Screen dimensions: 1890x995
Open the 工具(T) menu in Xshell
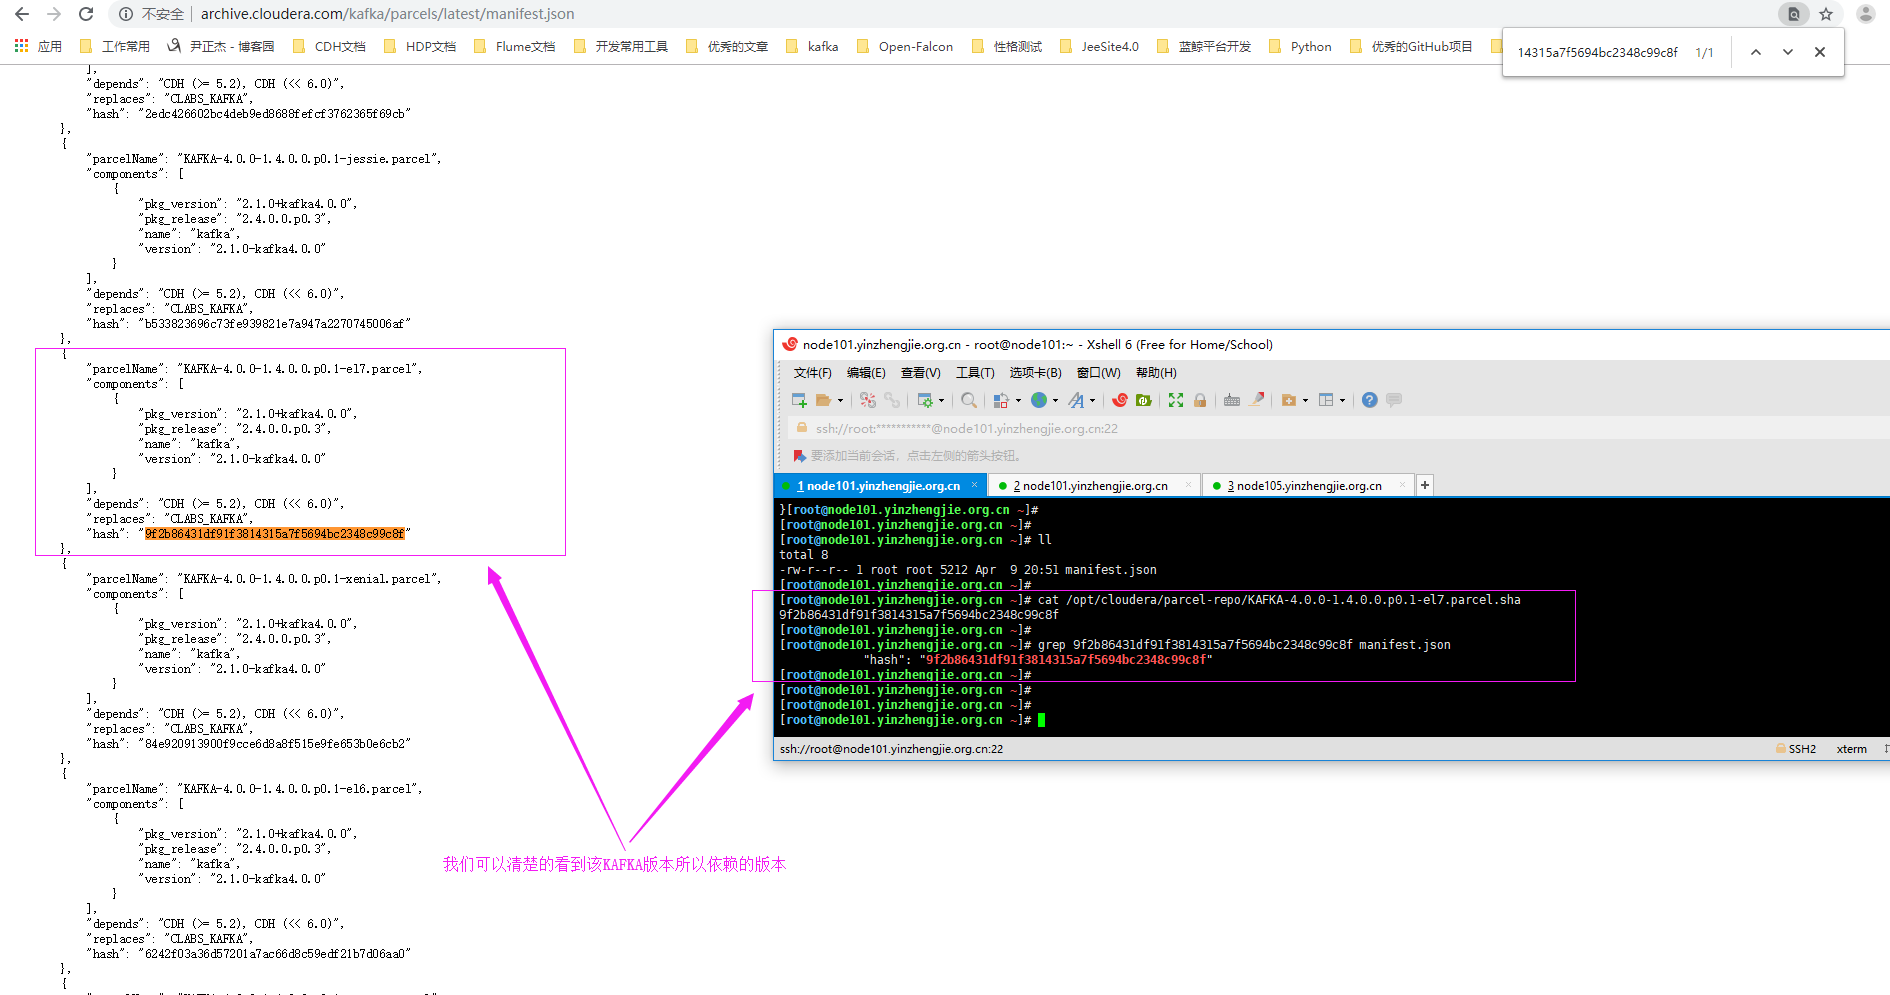[975, 372]
